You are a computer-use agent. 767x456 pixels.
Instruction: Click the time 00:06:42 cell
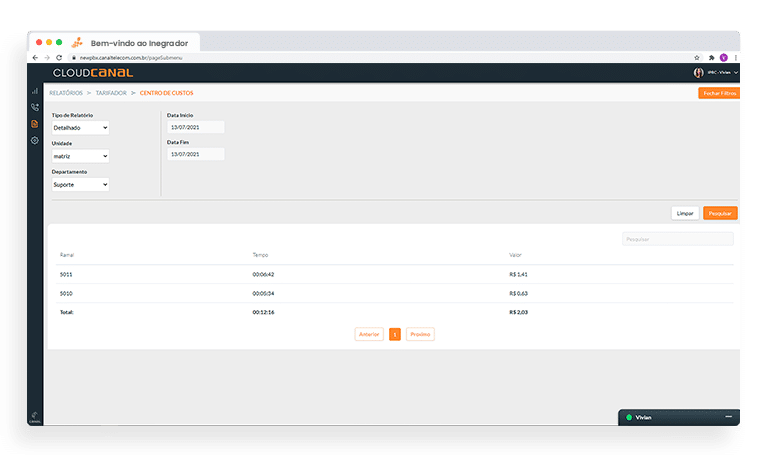point(263,274)
